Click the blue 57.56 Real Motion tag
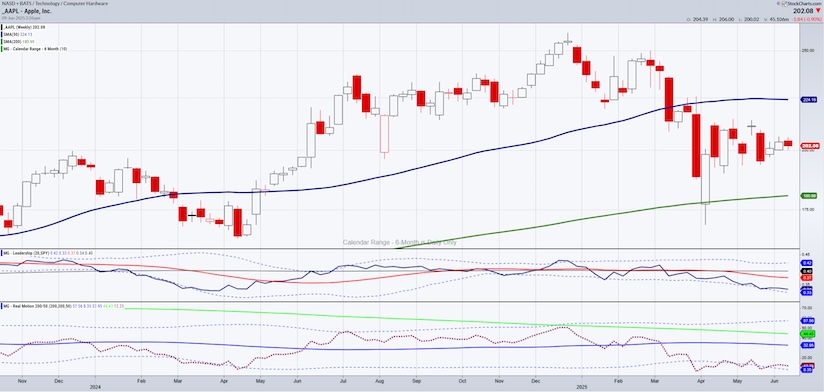 [809, 320]
